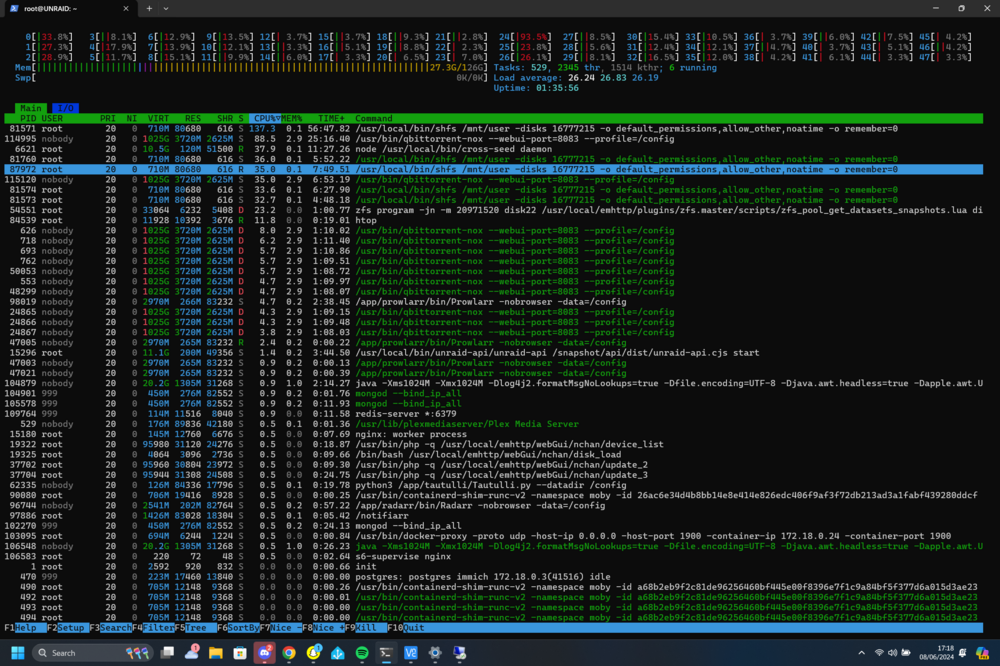Click the taskbar Search box
The width and height of the screenshot is (1000, 666).
point(93,653)
